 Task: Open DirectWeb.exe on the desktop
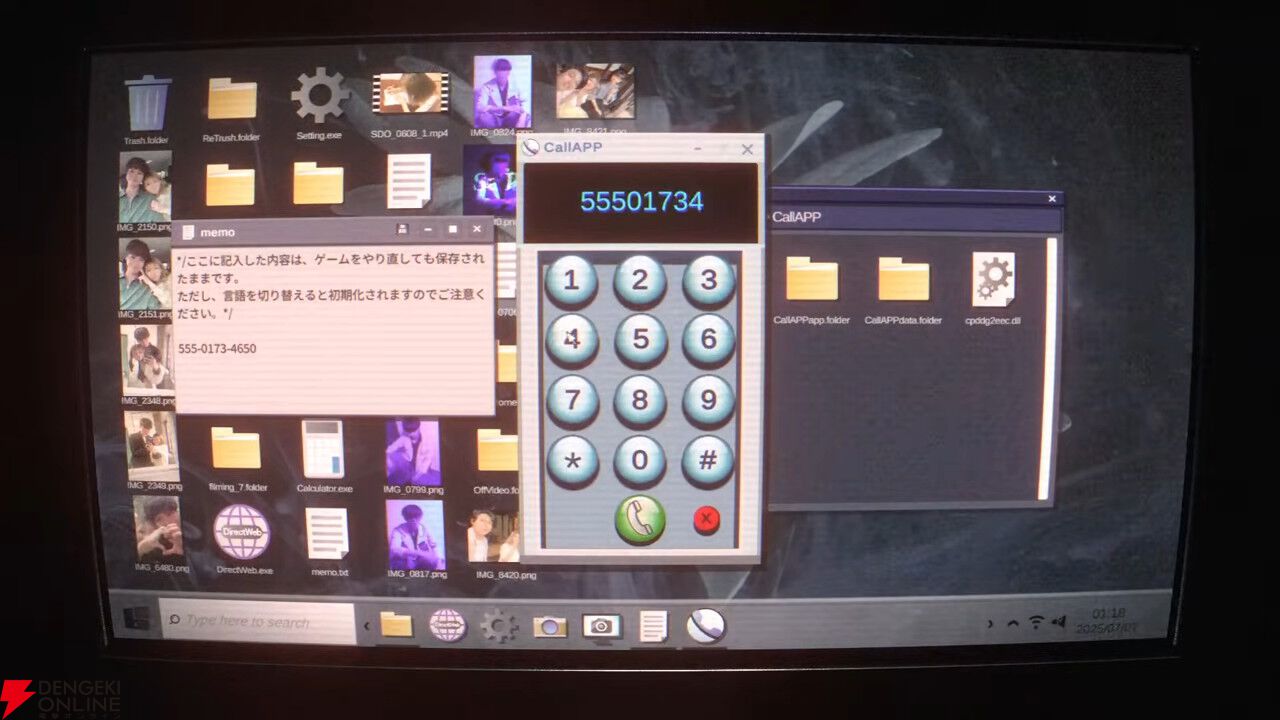click(242, 532)
